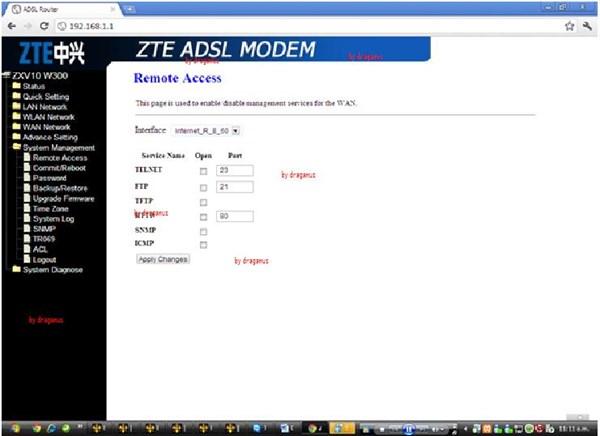Viewport: 600px width, 436px height.
Task: Open the Time Zone page
Action: 51,209
